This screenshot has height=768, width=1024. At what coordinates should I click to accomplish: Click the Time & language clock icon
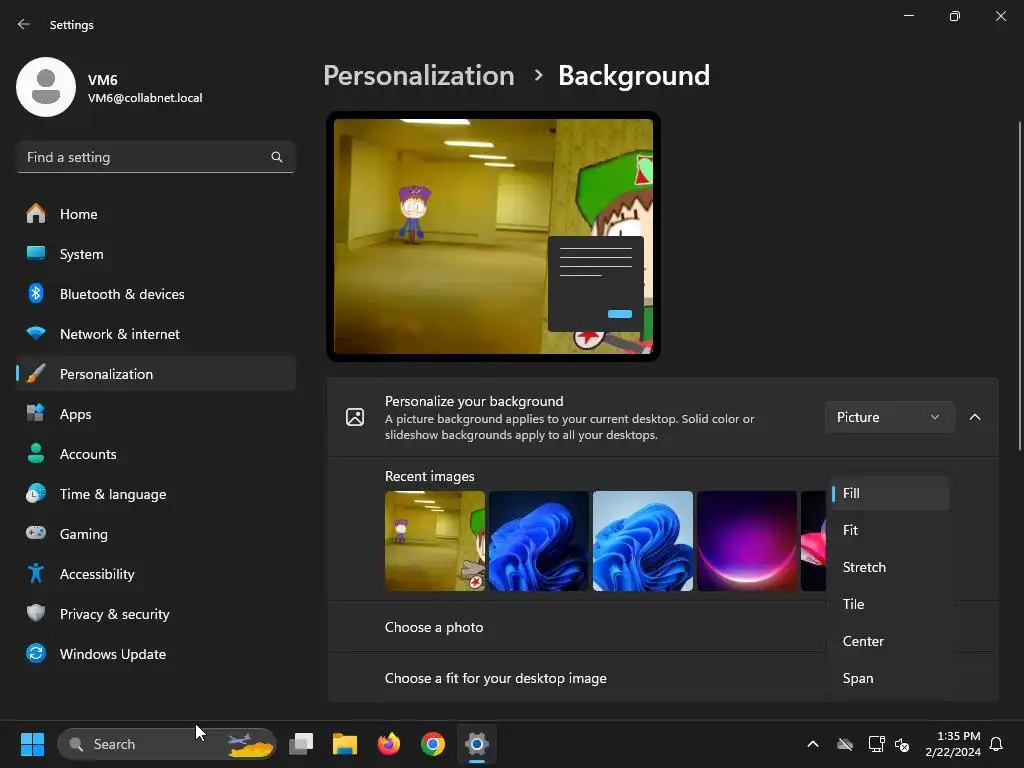point(36,494)
